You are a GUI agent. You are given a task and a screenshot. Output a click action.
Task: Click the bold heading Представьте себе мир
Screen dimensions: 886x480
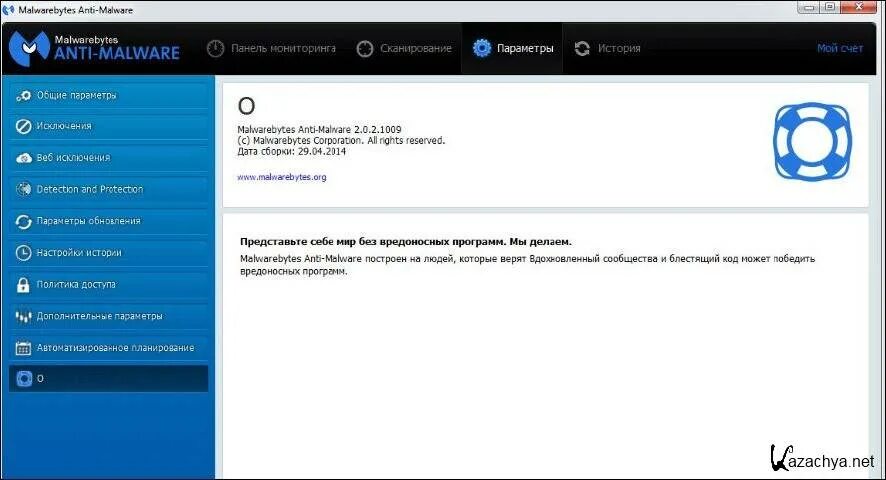click(x=406, y=241)
